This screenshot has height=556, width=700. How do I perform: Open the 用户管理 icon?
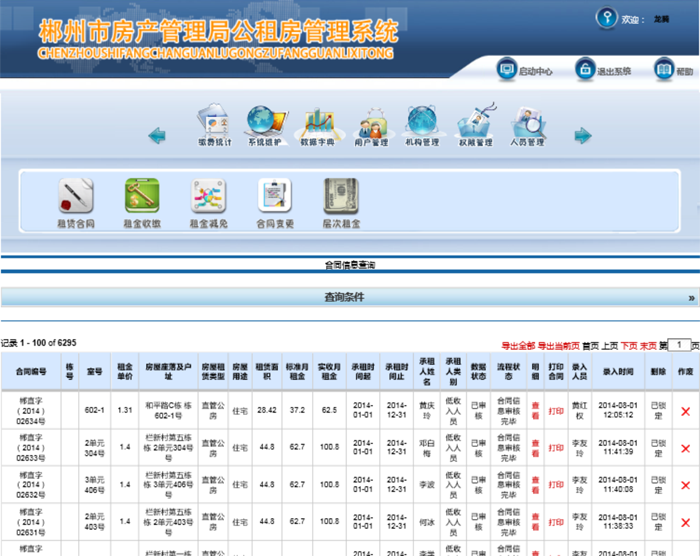pos(372,124)
